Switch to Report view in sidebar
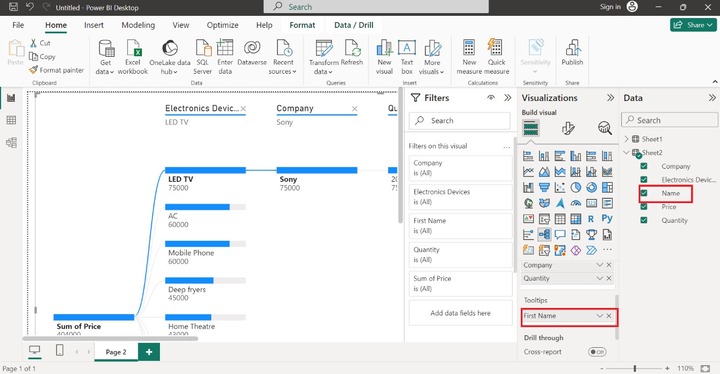The image size is (720, 374). pyautogui.click(x=11, y=98)
